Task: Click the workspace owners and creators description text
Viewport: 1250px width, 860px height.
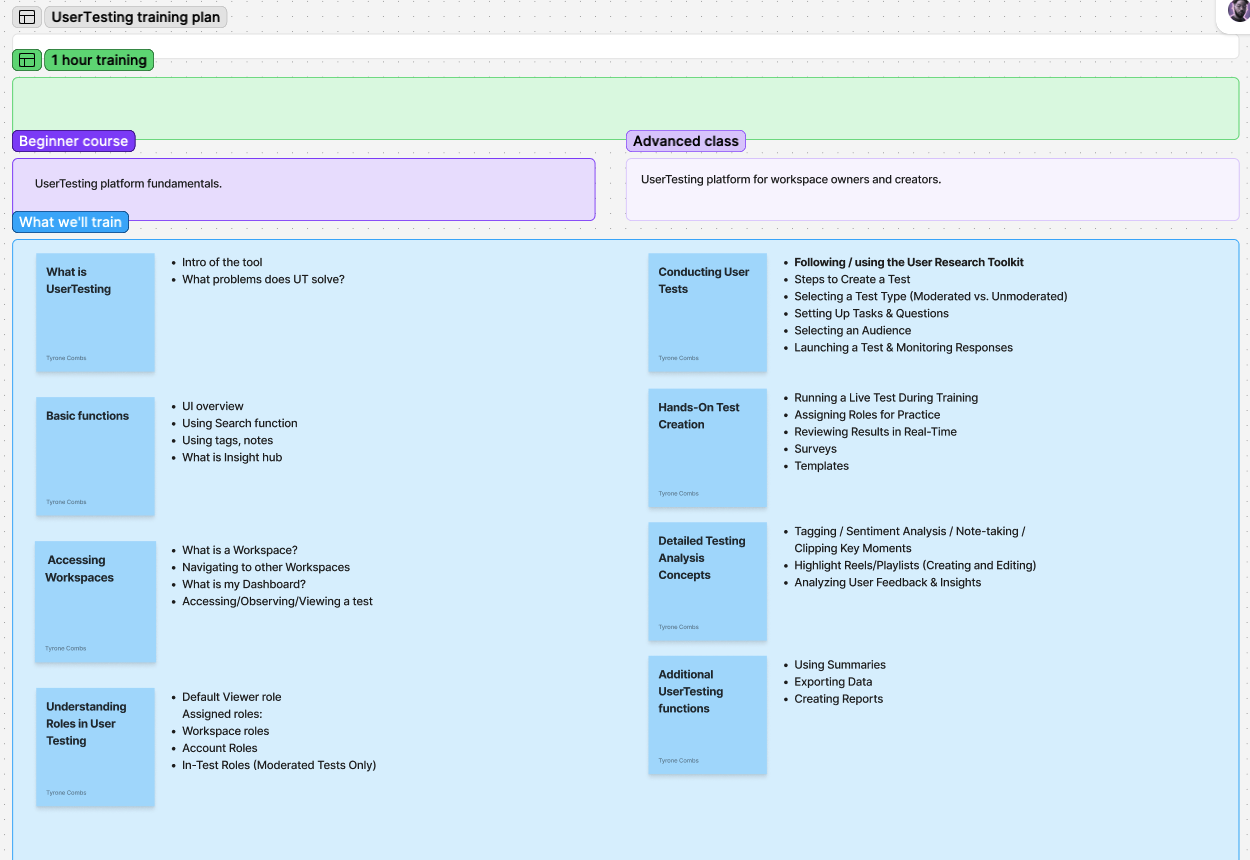Action: tap(791, 180)
